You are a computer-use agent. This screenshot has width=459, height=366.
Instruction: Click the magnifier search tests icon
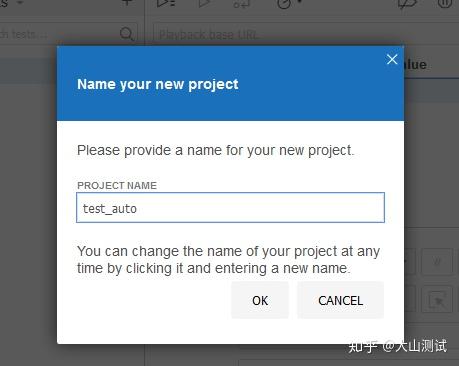pos(127,34)
